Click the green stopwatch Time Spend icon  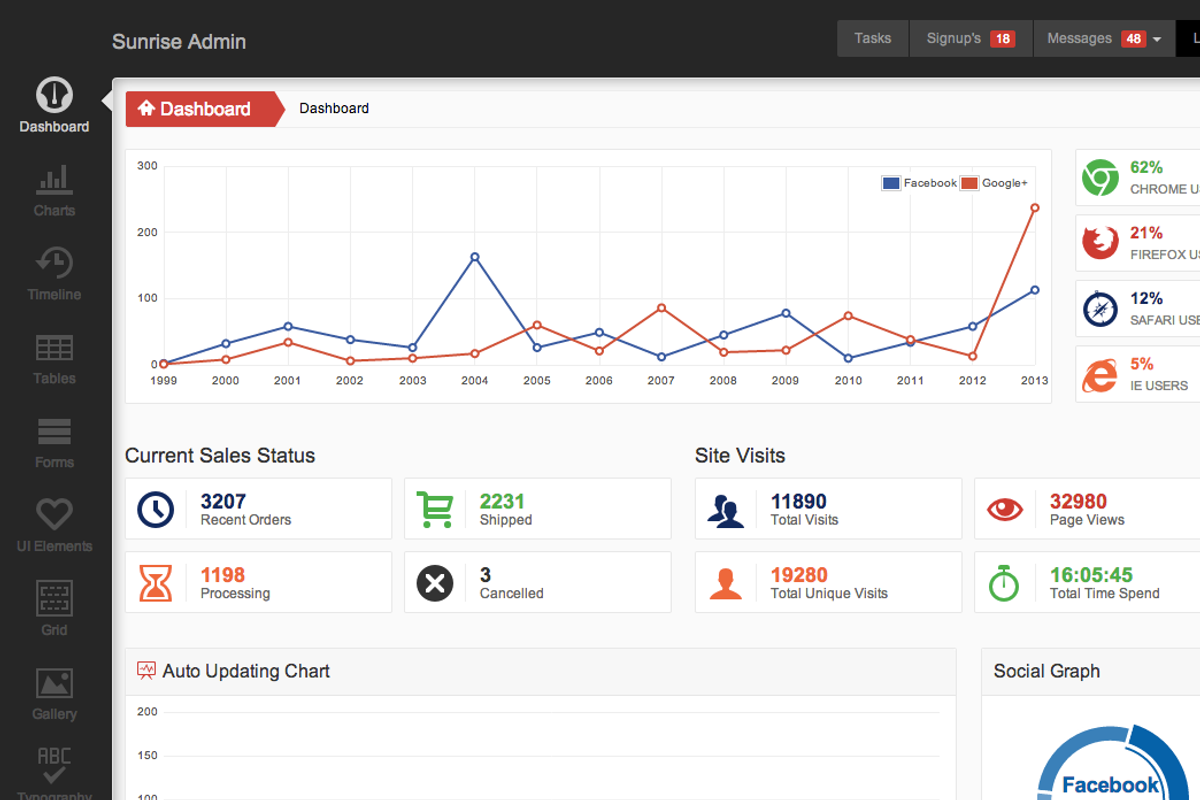click(1004, 583)
